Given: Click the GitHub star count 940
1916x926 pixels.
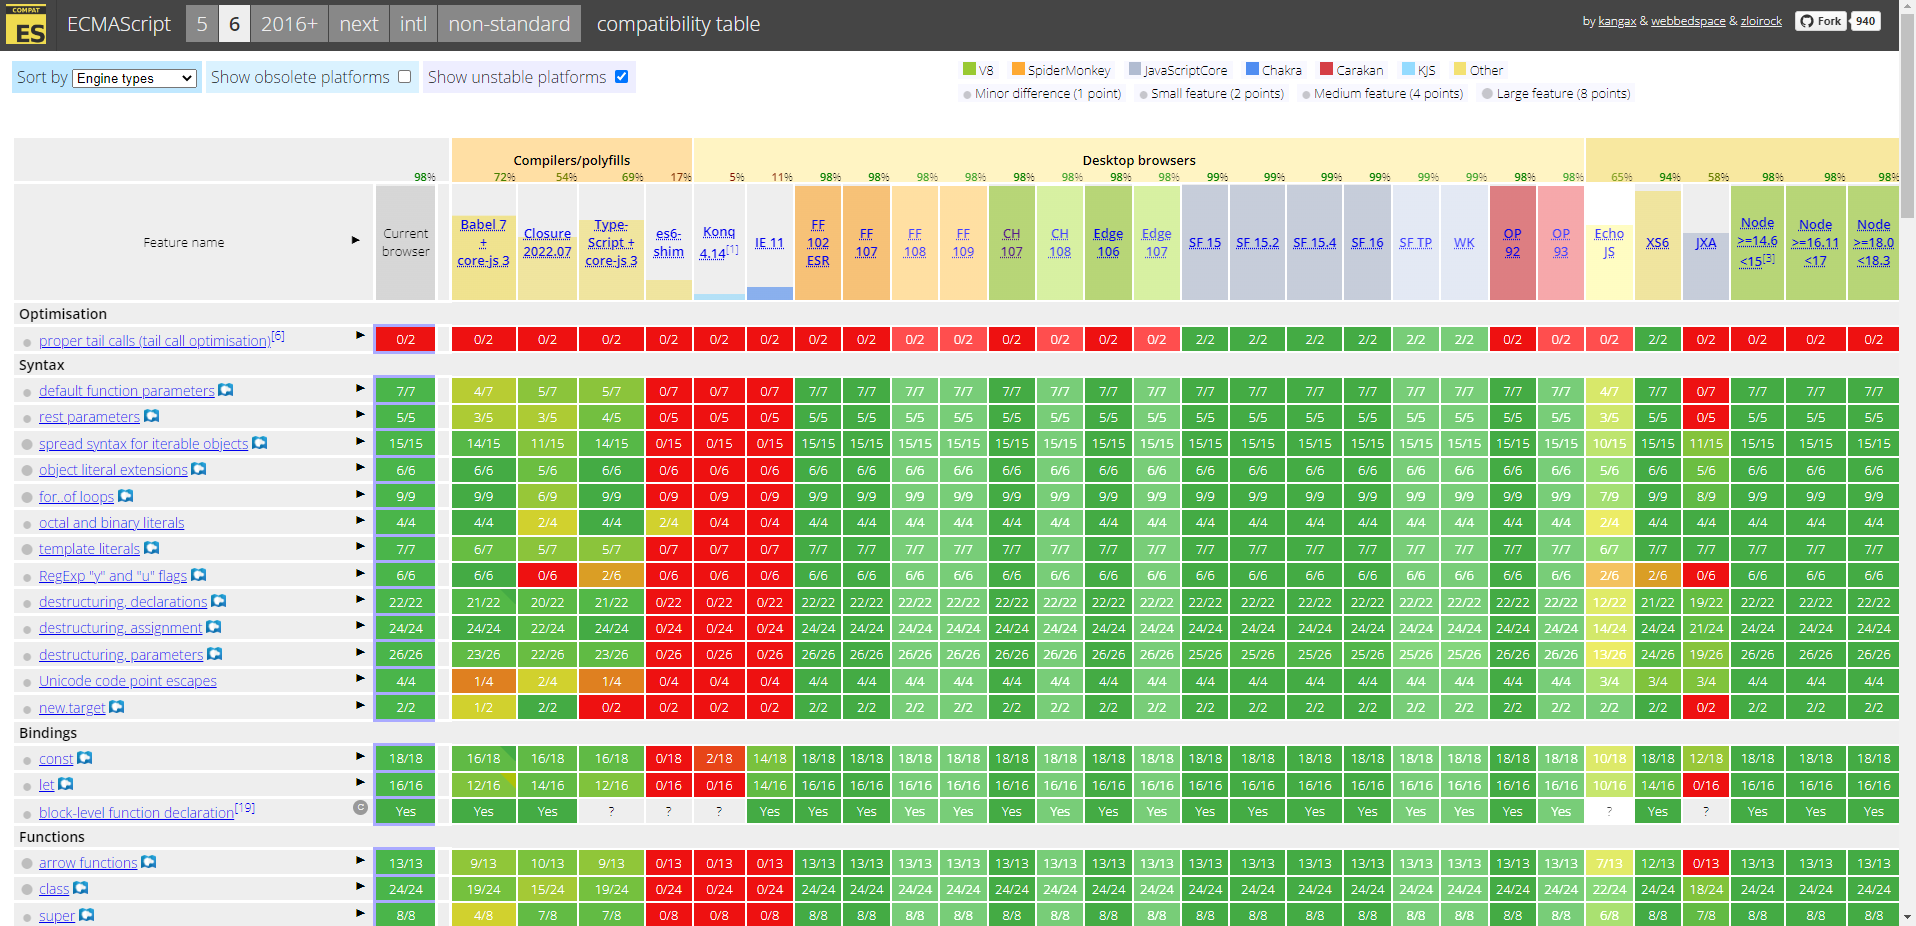Looking at the screenshot, I should tap(1865, 21).
